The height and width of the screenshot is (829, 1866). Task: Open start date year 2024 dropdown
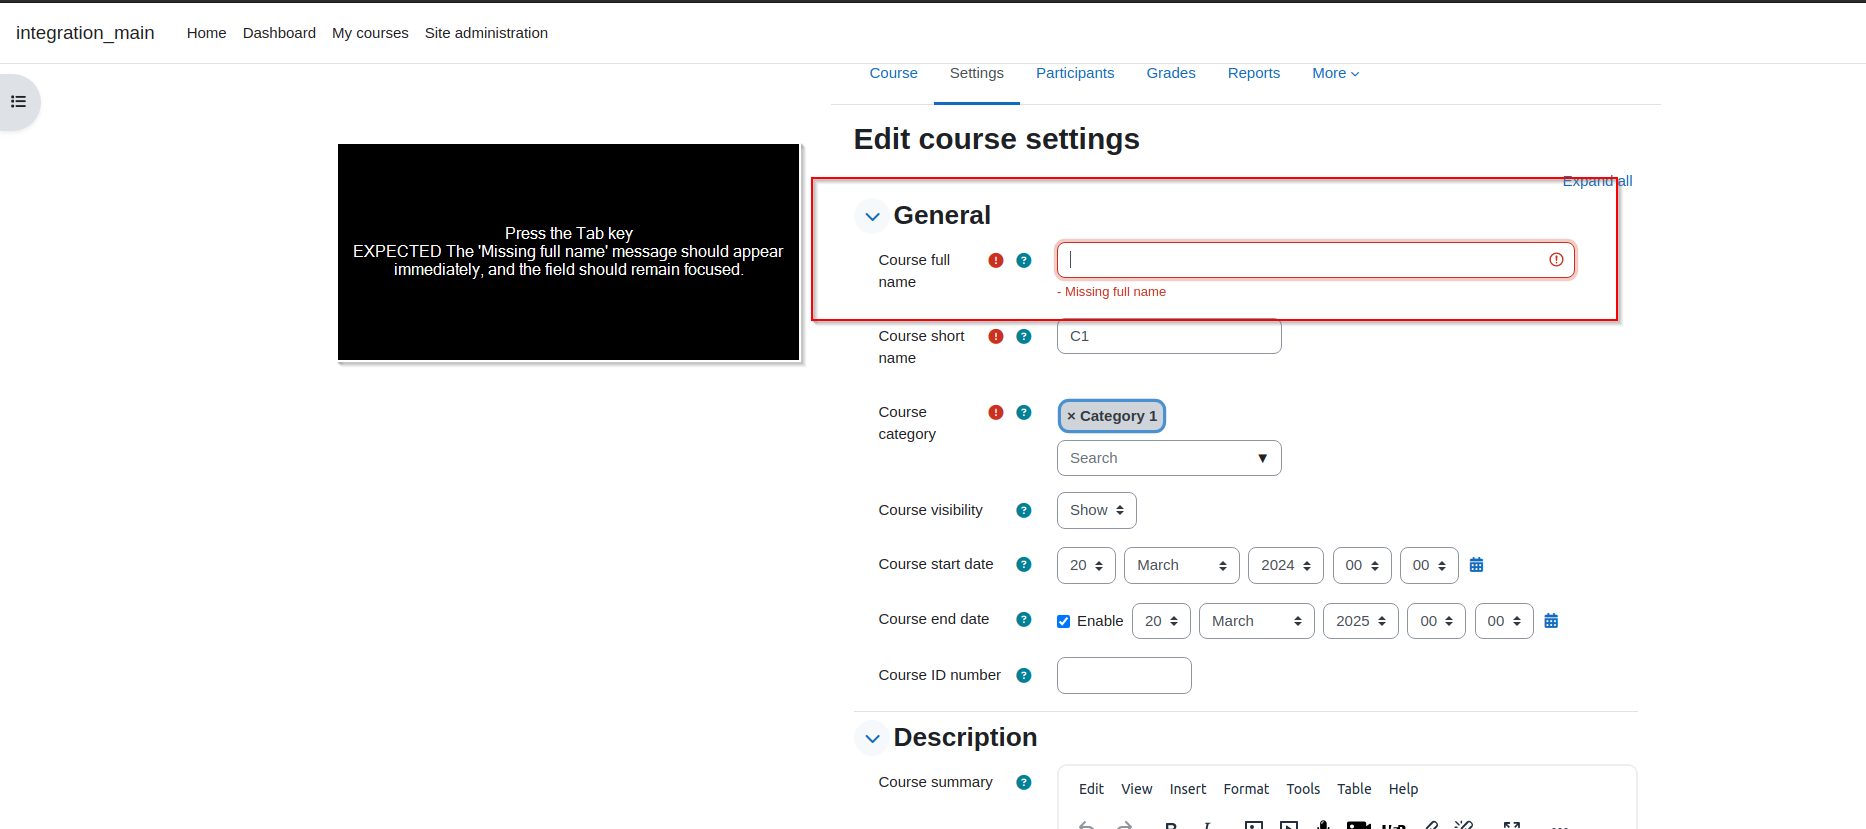tap(1286, 565)
